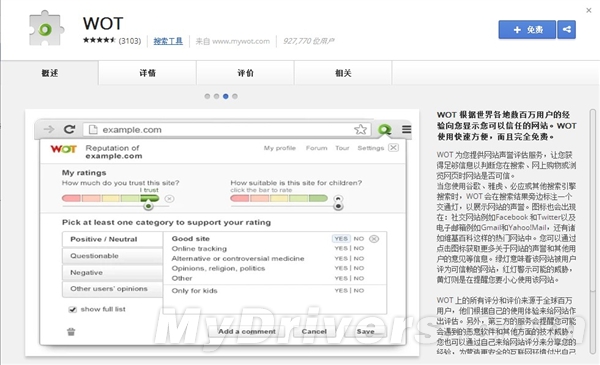Toggle the show full list checkbox

[x=73, y=310]
